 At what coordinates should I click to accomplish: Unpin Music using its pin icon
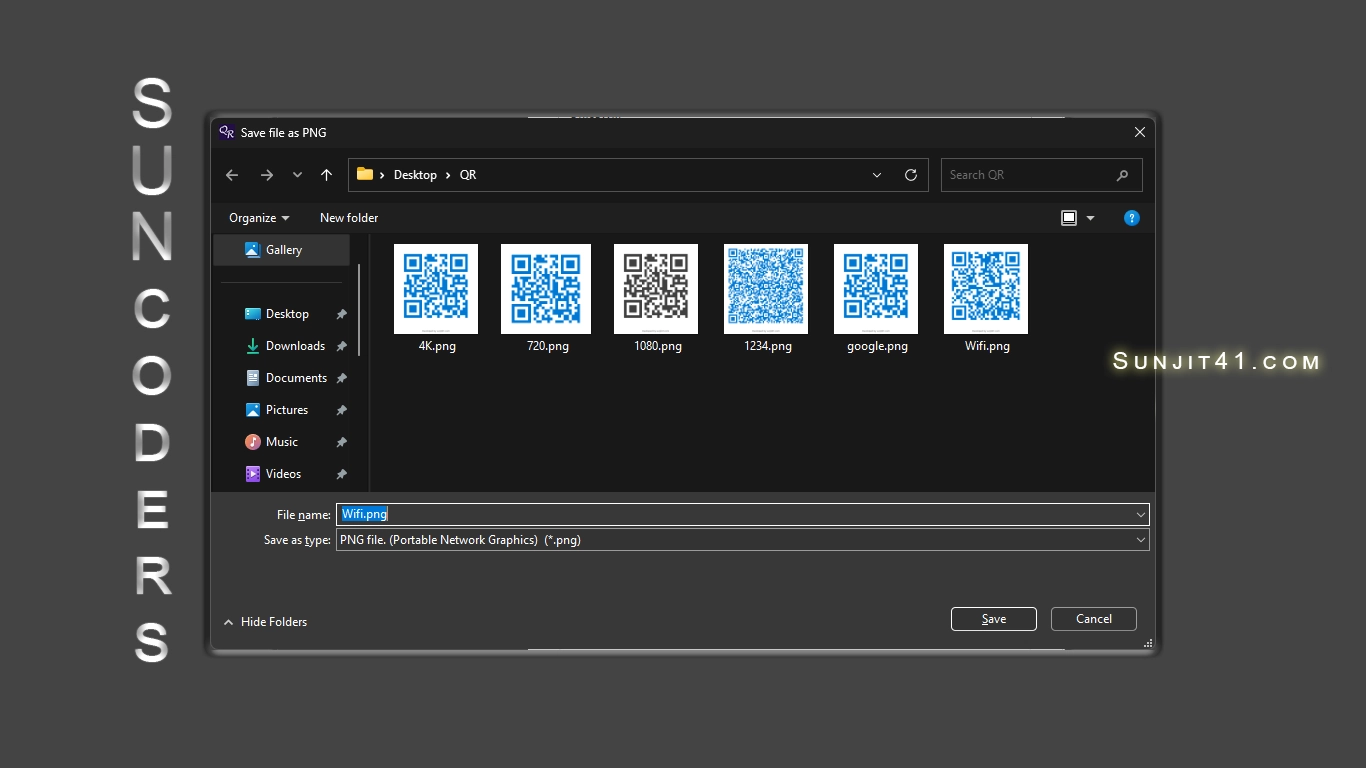point(341,442)
